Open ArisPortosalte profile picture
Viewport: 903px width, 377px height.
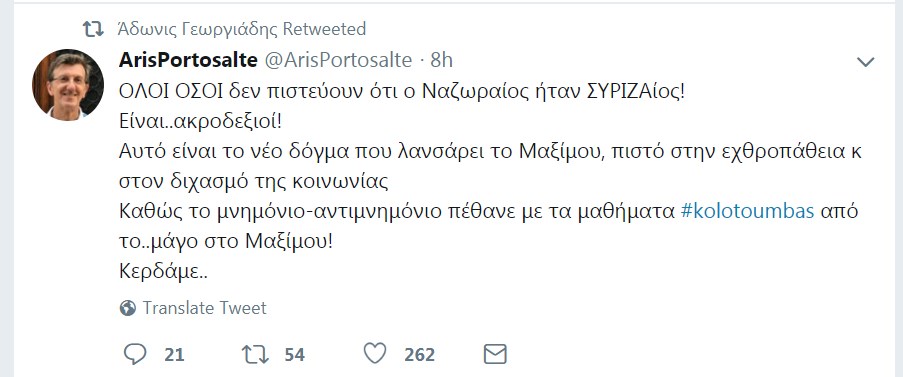coord(68,85)
